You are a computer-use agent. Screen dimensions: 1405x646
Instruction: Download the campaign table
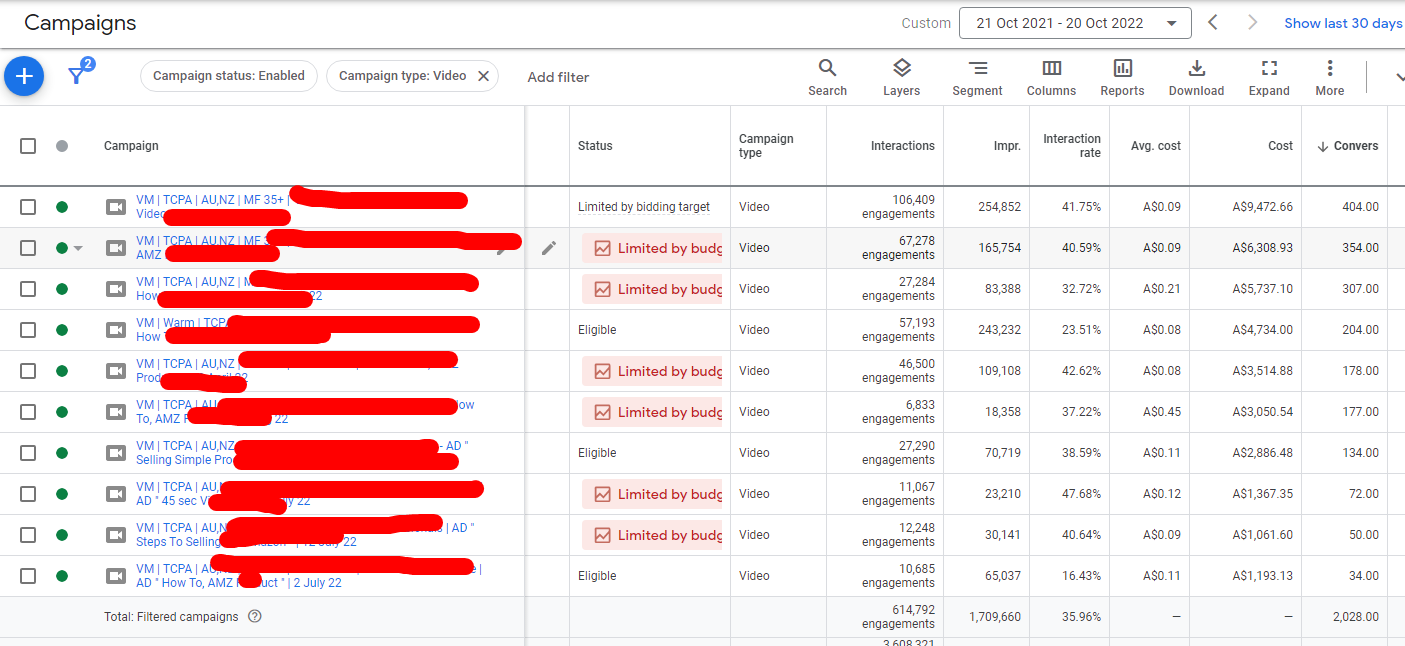pyautogui.click(x=1196, y=77)
